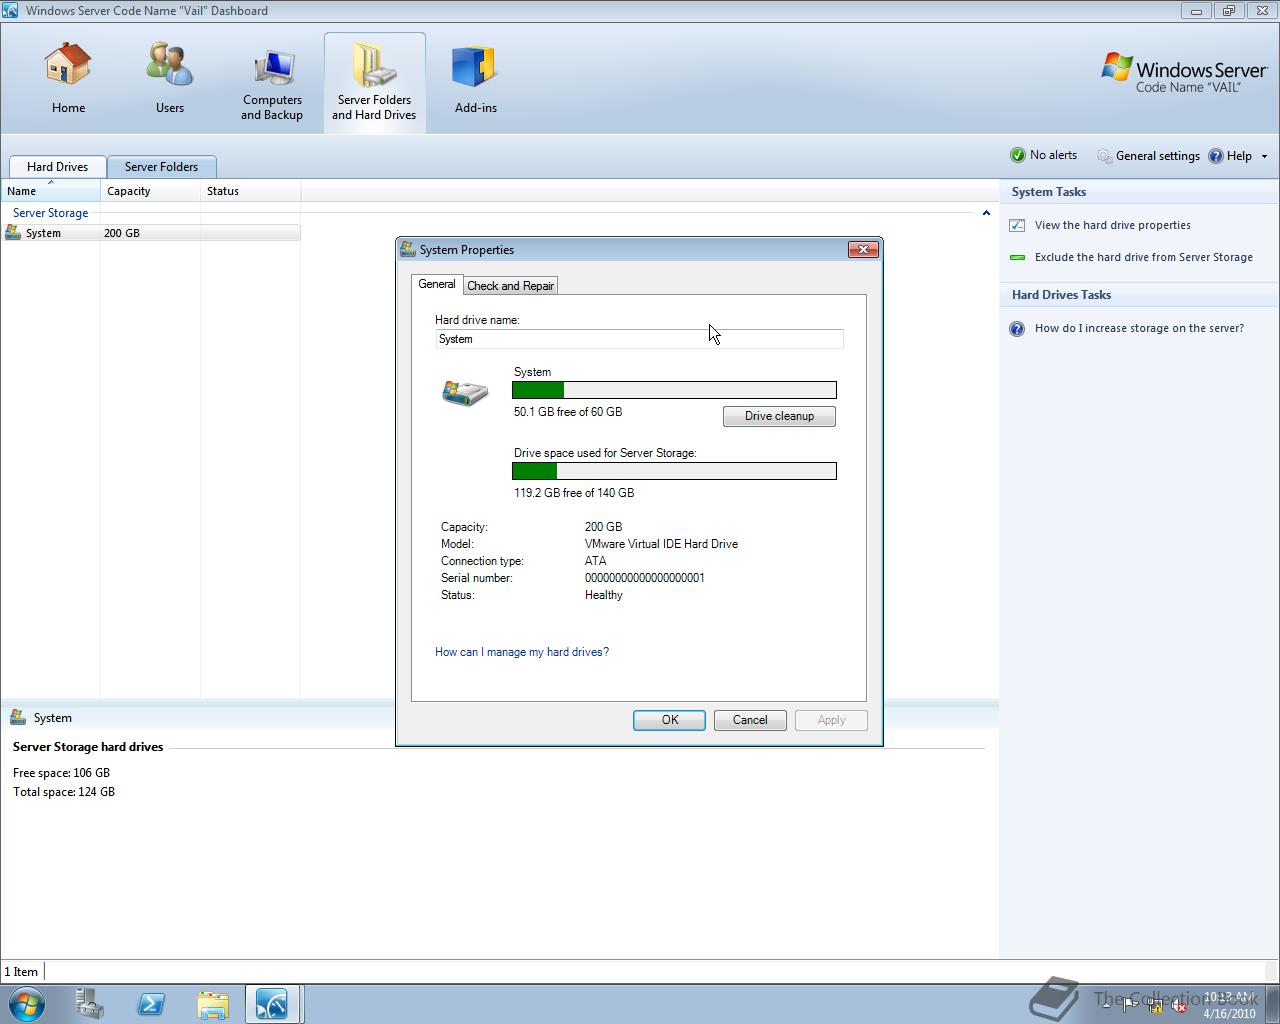Click the System partition usage bar
This screenshot has height=1024, width=1280.
point(674,390)
